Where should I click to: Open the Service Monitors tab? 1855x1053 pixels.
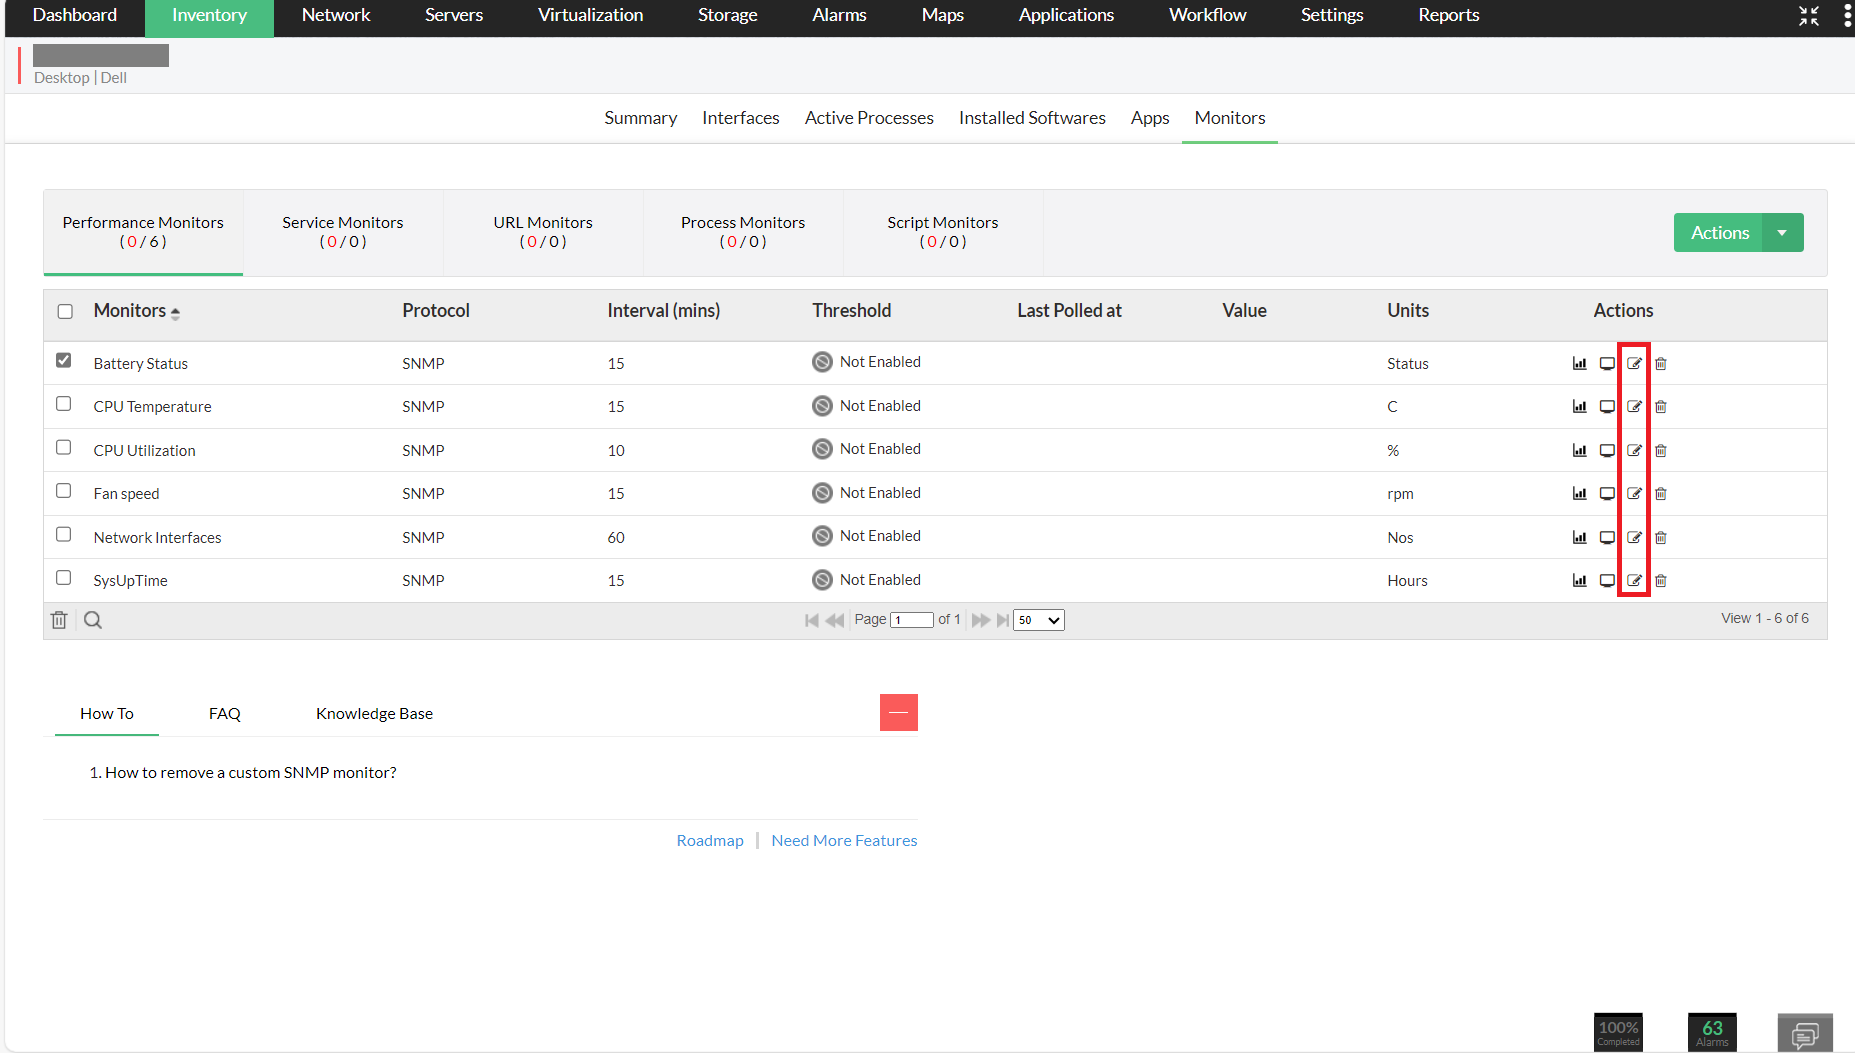342,232
